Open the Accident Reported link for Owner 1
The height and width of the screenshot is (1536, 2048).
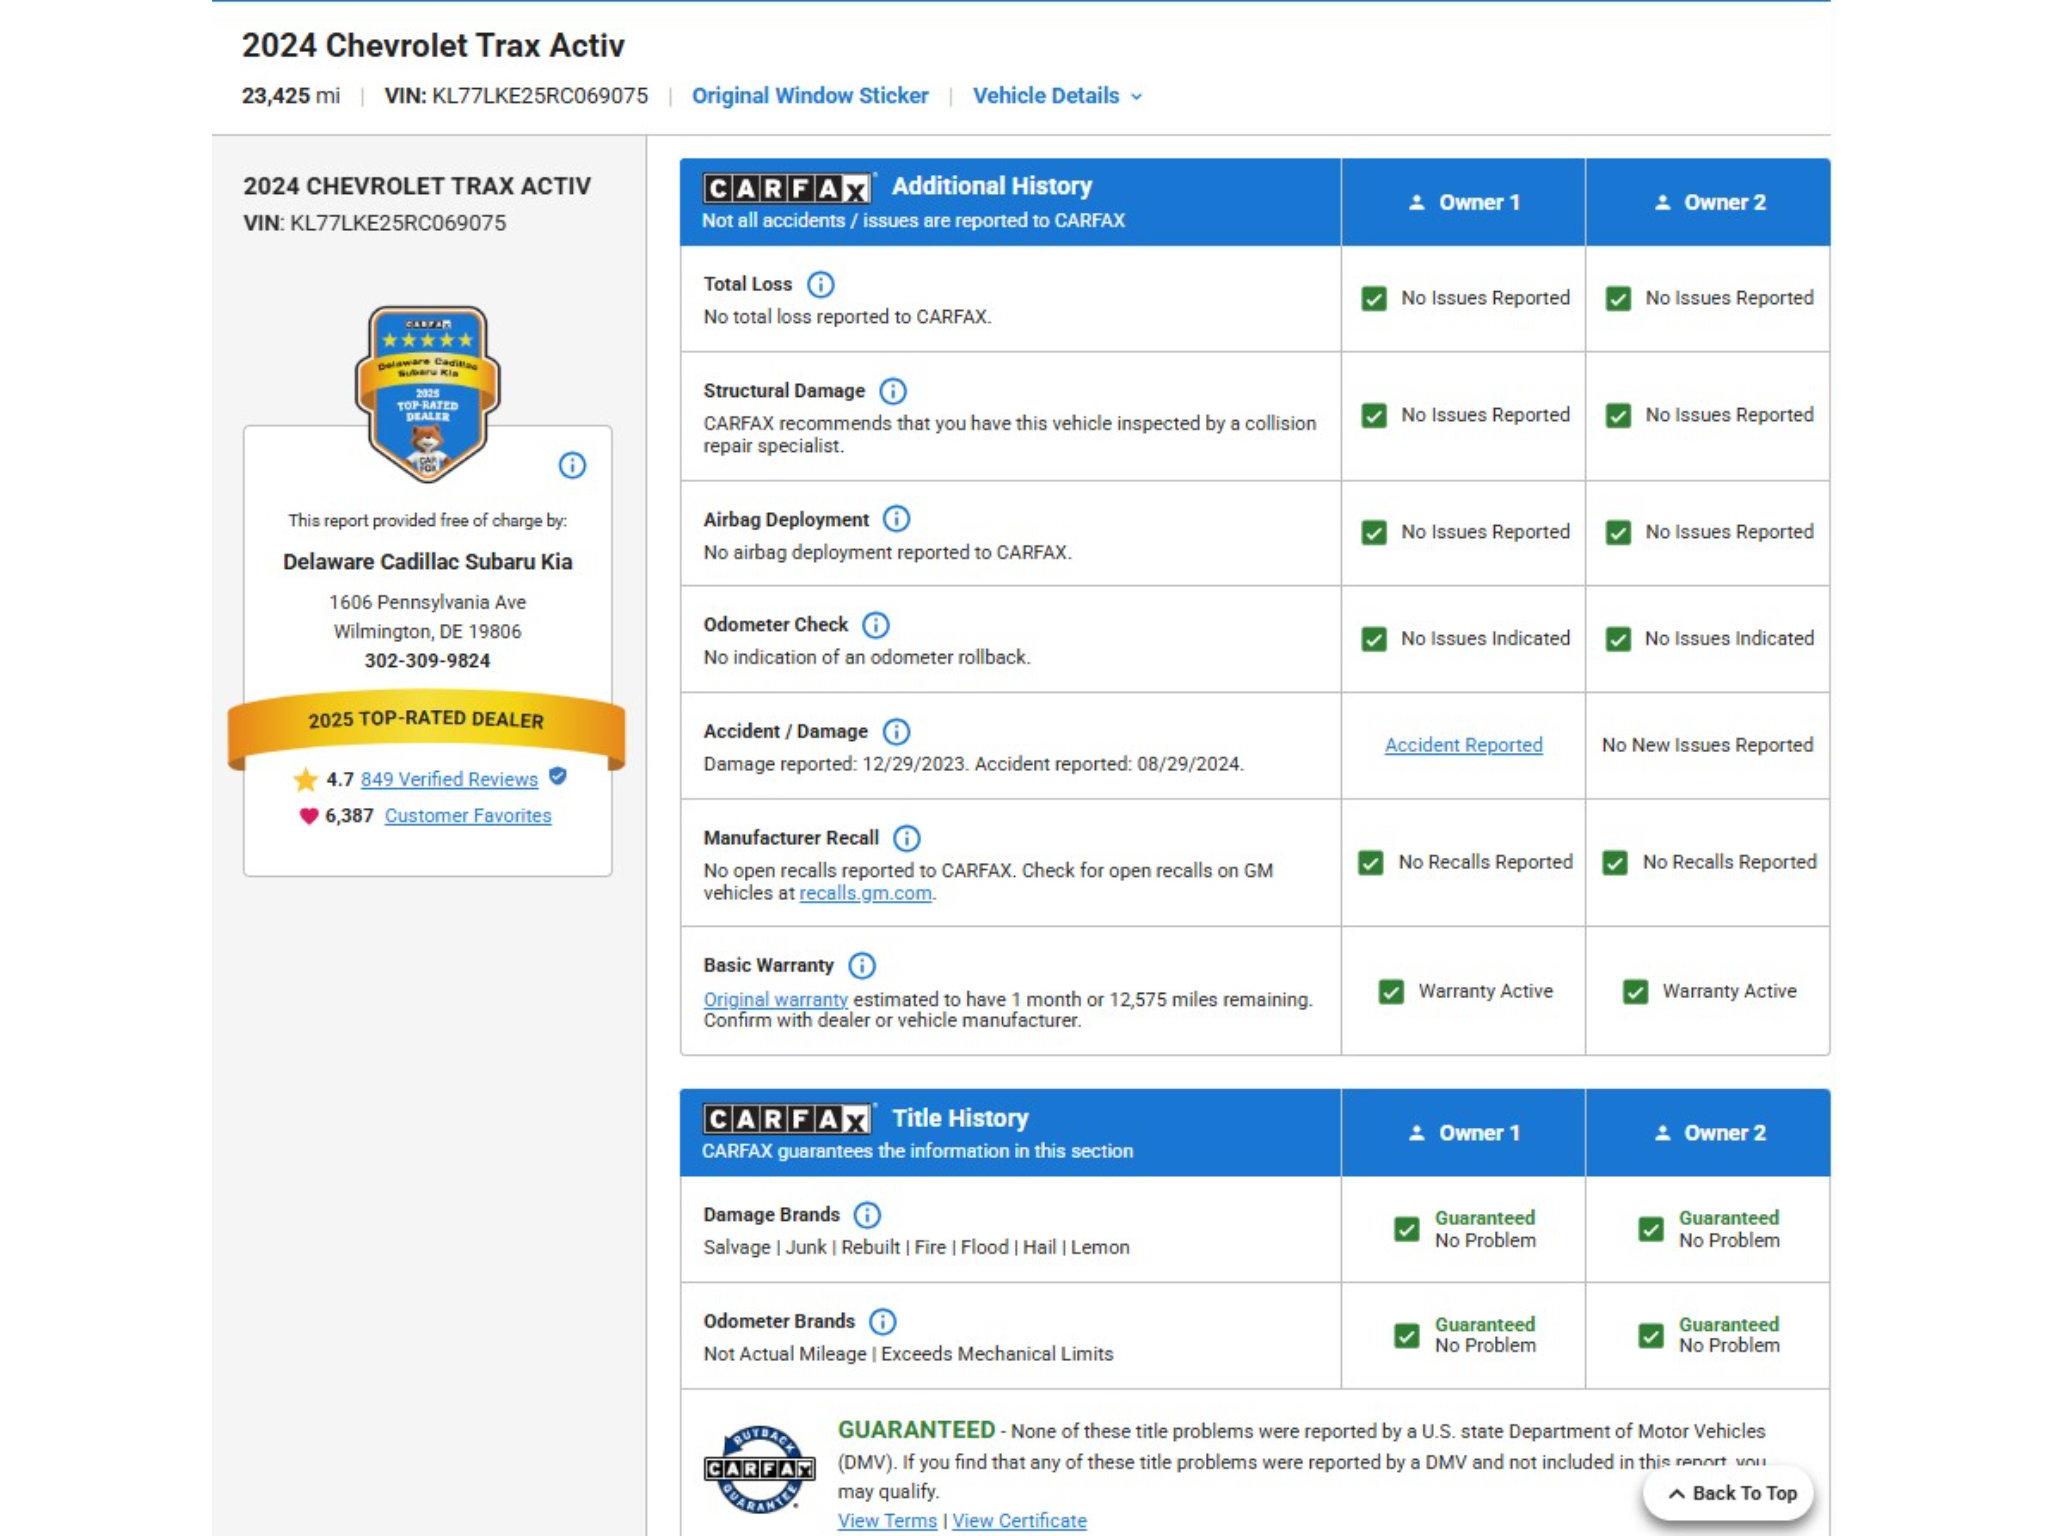click(1463, 745)
